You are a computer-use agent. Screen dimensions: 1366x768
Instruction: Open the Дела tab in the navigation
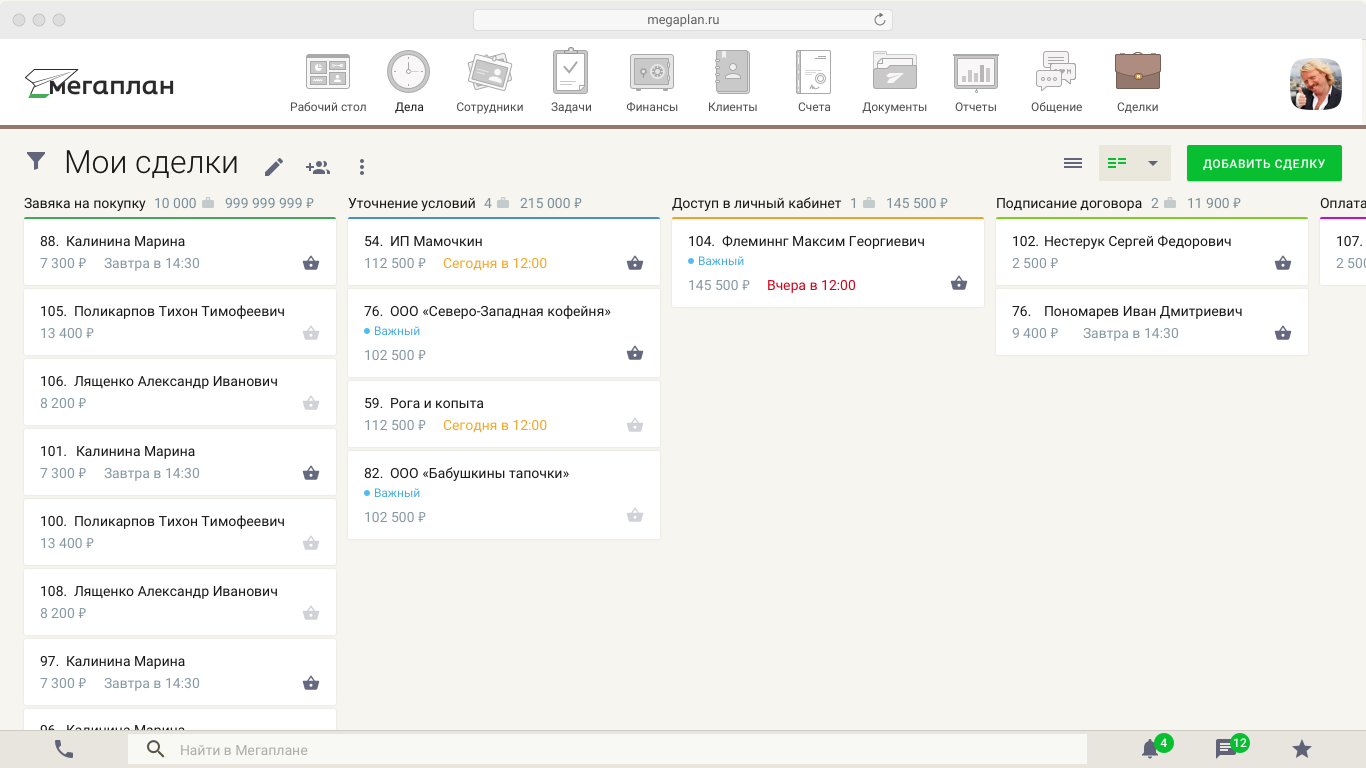(408, 80)
